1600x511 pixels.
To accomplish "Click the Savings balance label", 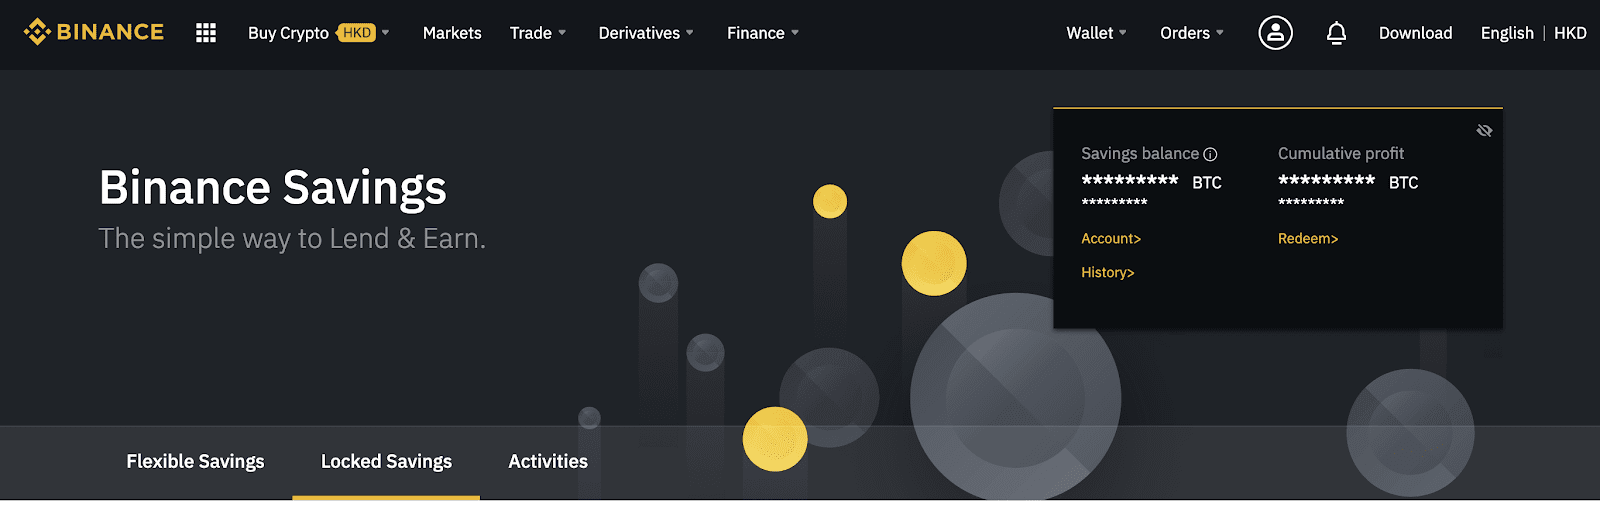I will point(1140,153).
